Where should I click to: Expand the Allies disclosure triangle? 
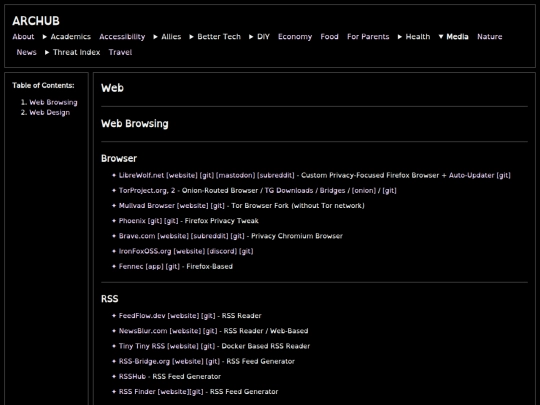point(155,37)
